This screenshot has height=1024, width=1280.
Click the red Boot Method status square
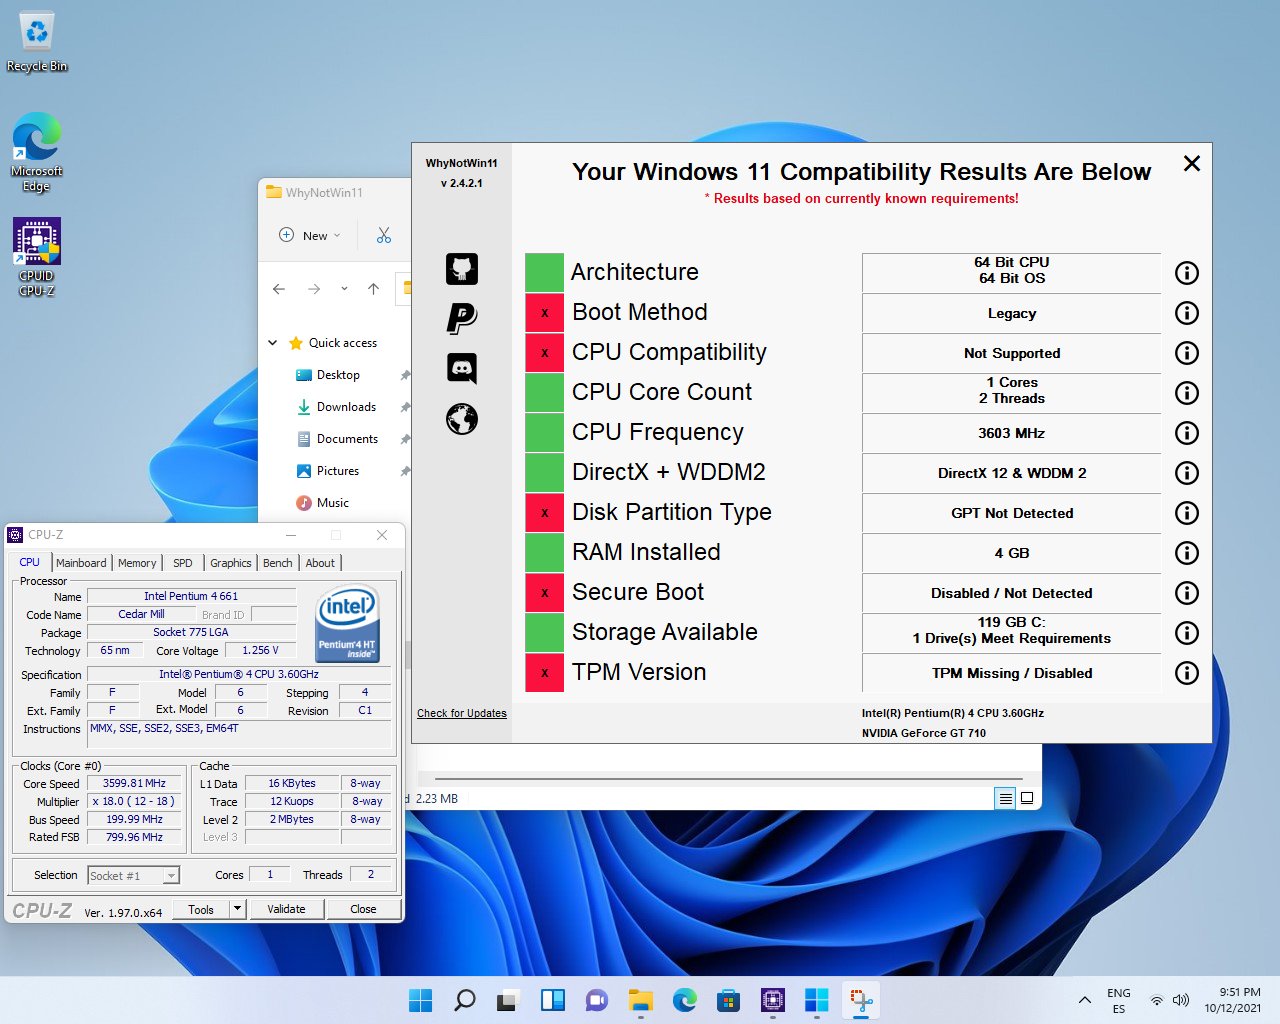[x=544, y=313]
